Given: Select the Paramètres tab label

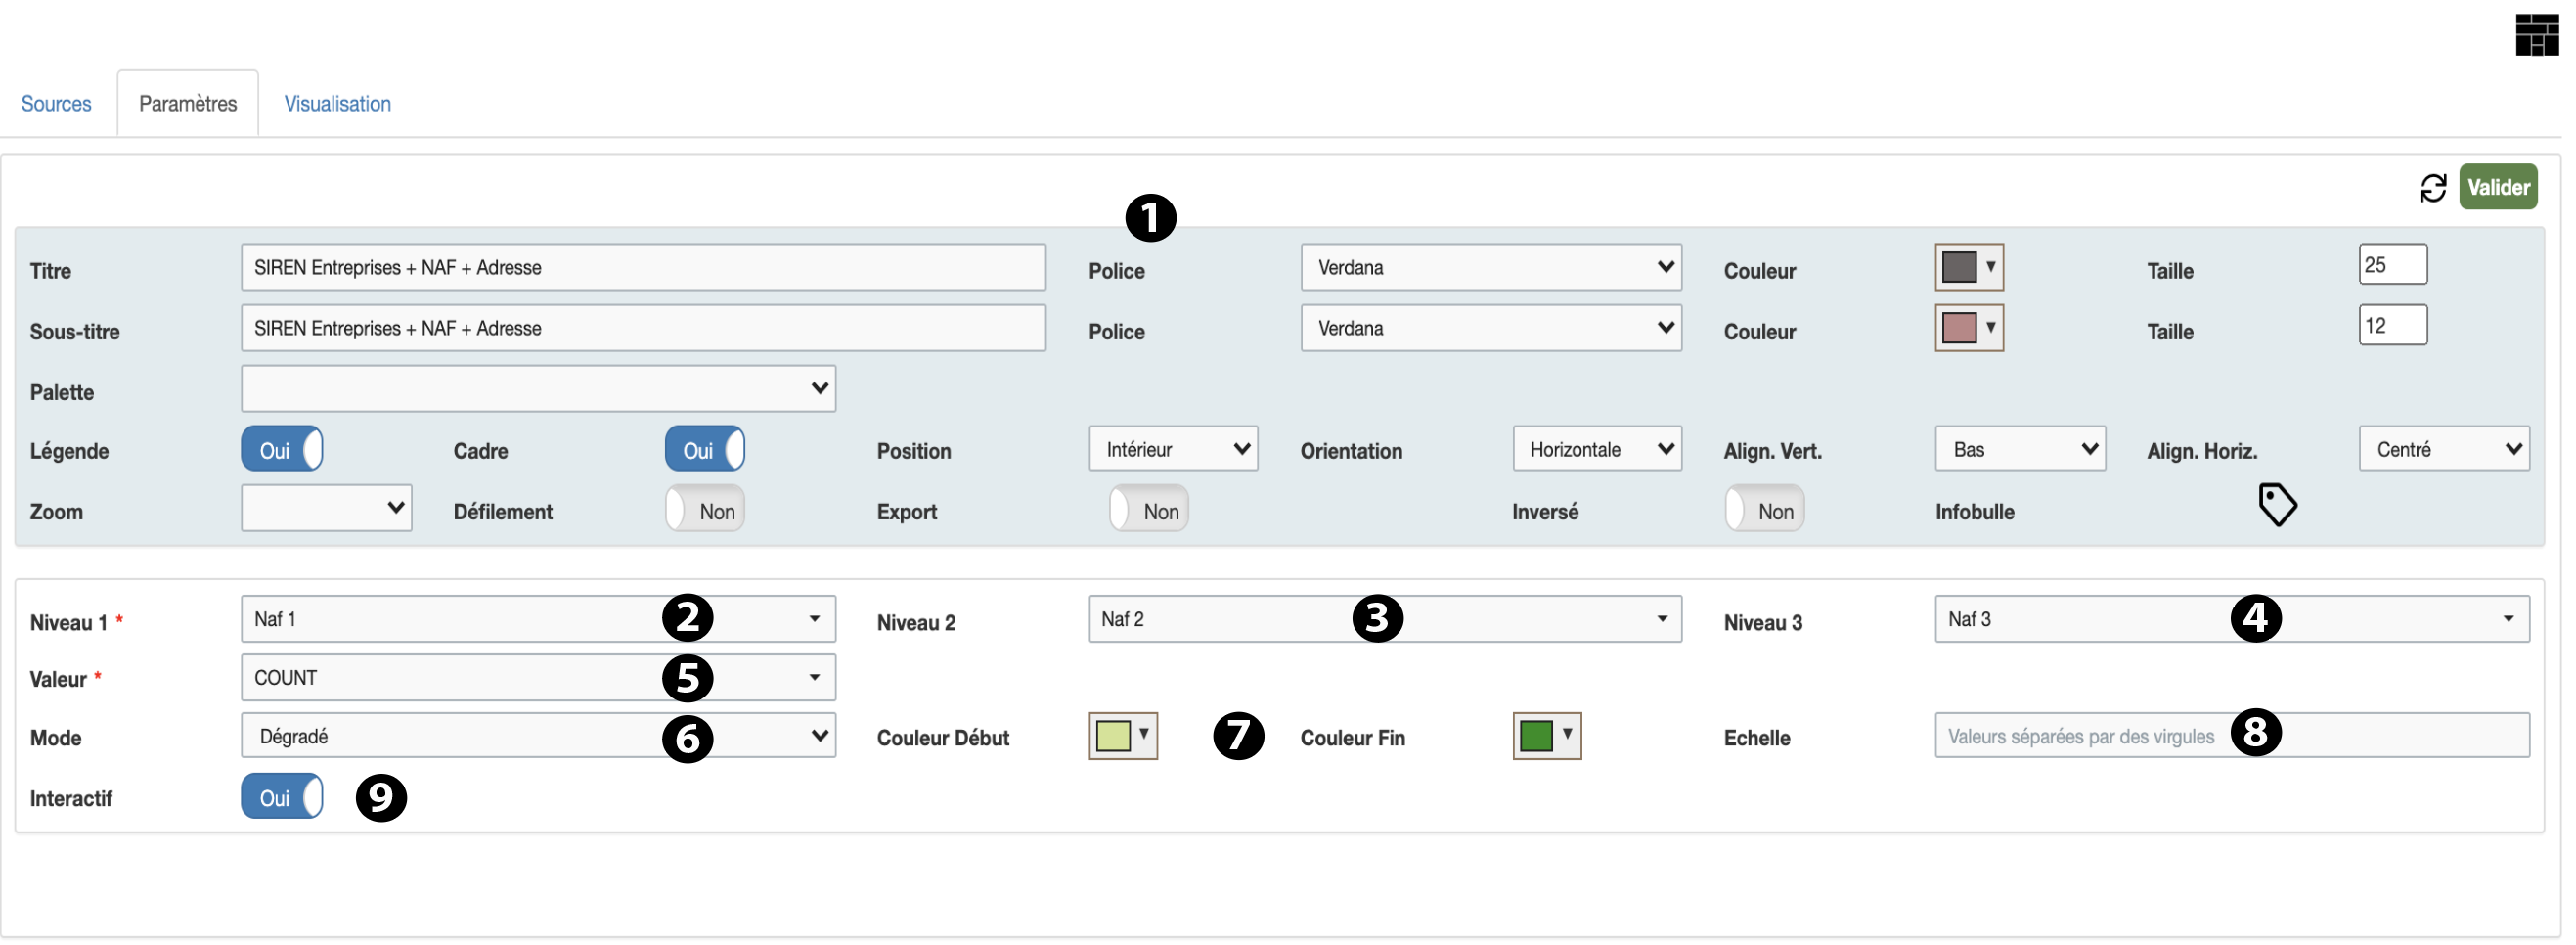Looking at the screenshot, I should (x=188, y=102).
